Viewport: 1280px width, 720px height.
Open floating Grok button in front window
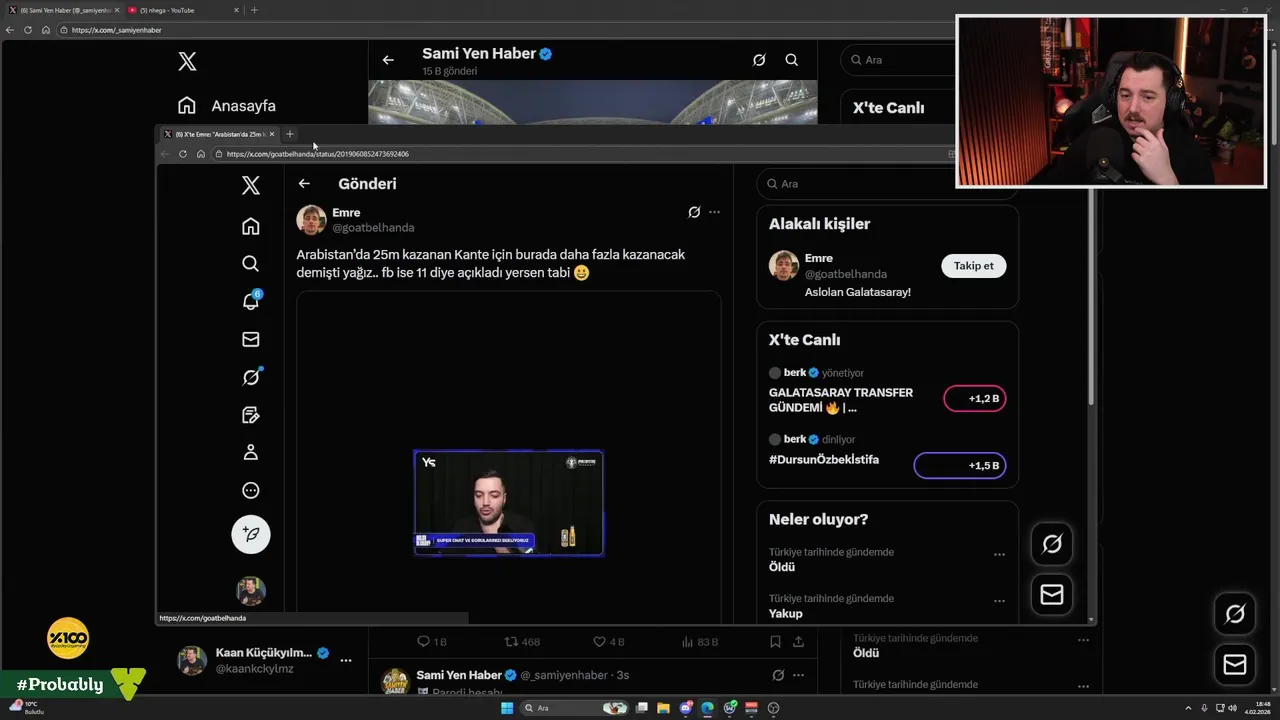[x=1052, y=544]
